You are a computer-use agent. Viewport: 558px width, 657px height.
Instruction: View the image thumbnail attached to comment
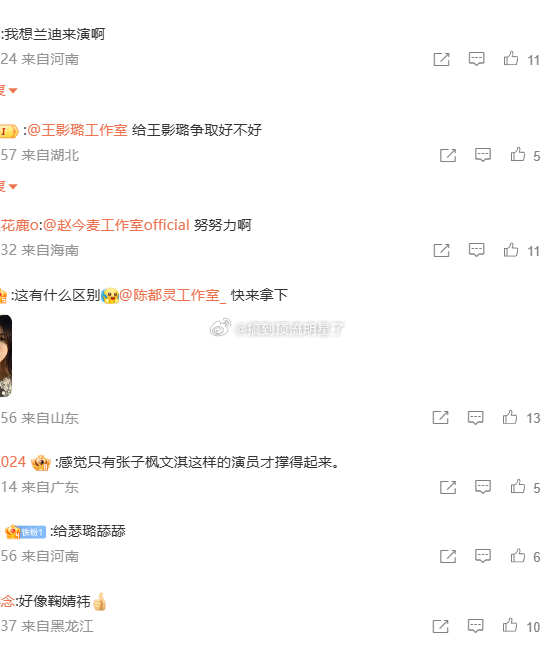click(5, 356)
